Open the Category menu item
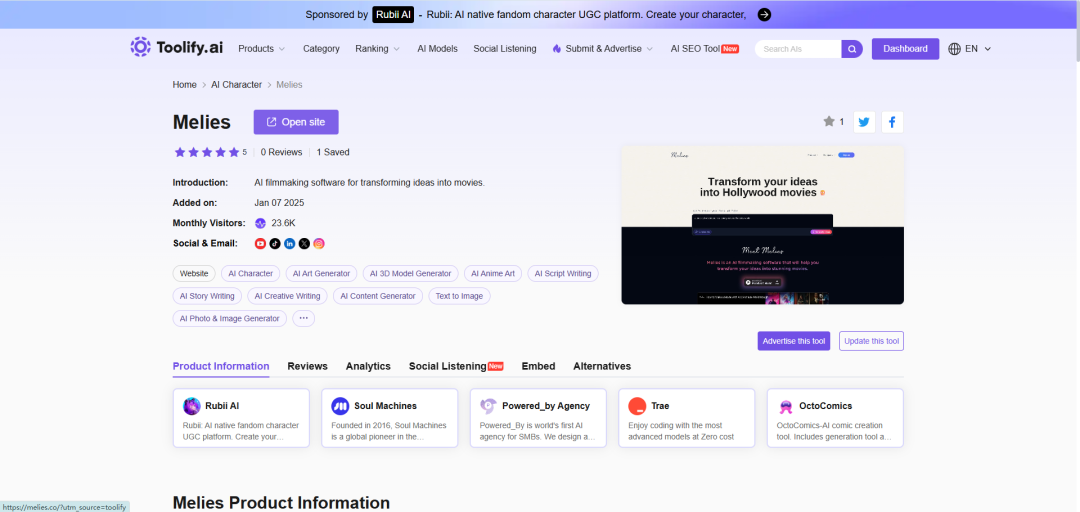Screen dimensions: 1080x512 (321, 49)
